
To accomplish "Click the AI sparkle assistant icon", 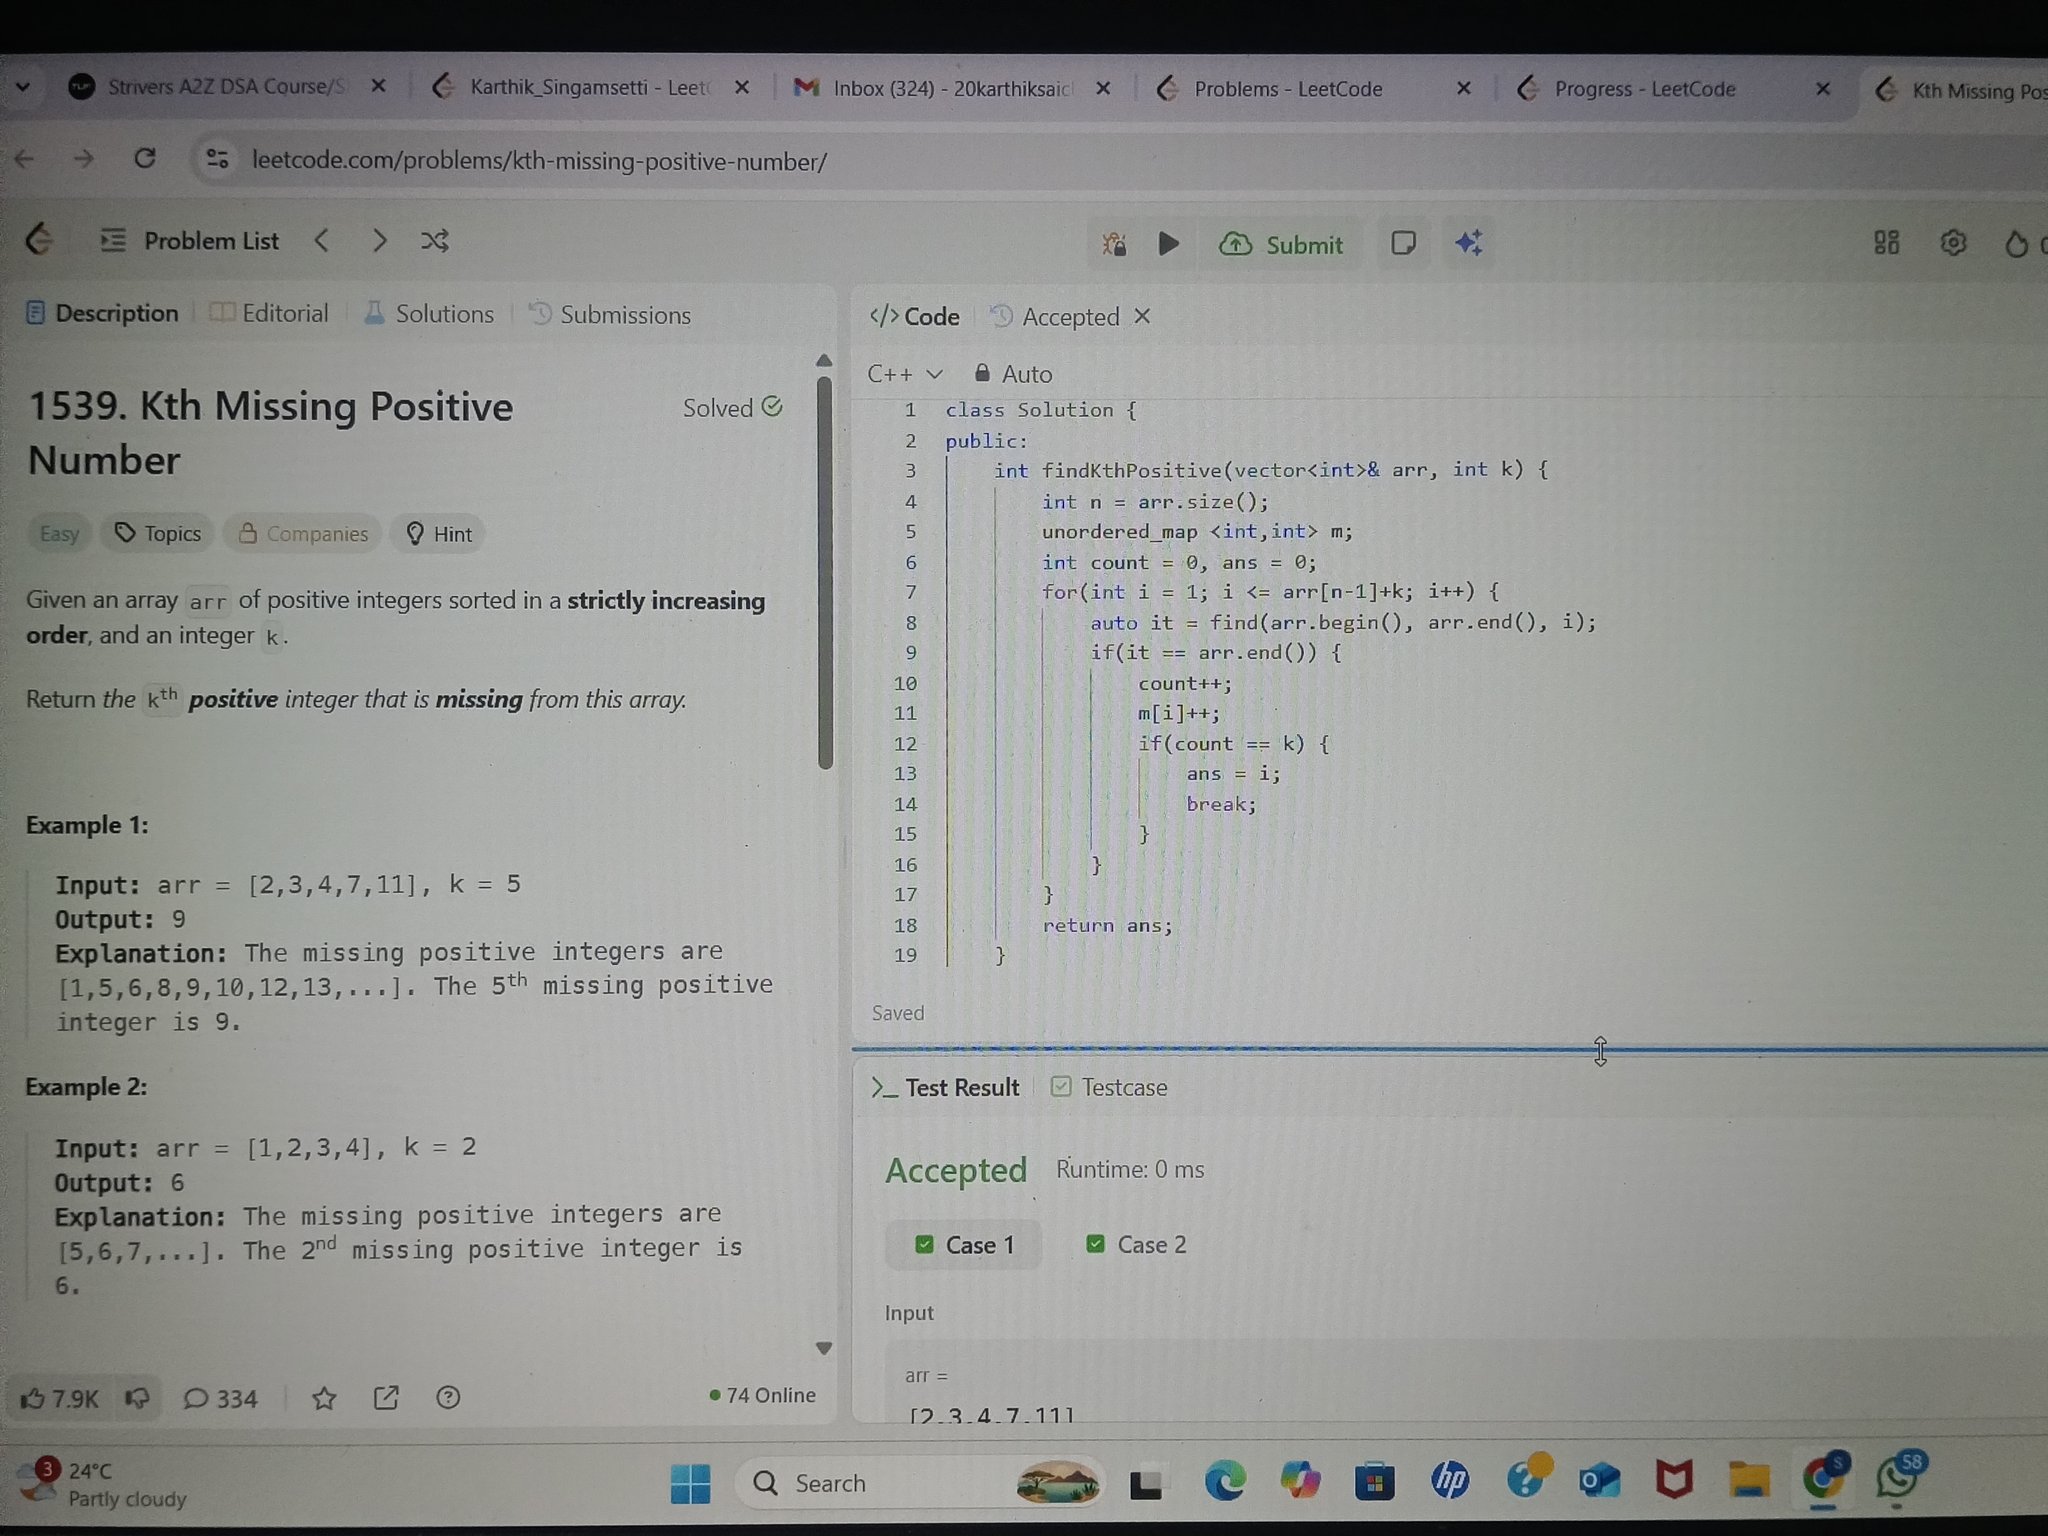I will tap(1469, 243).
